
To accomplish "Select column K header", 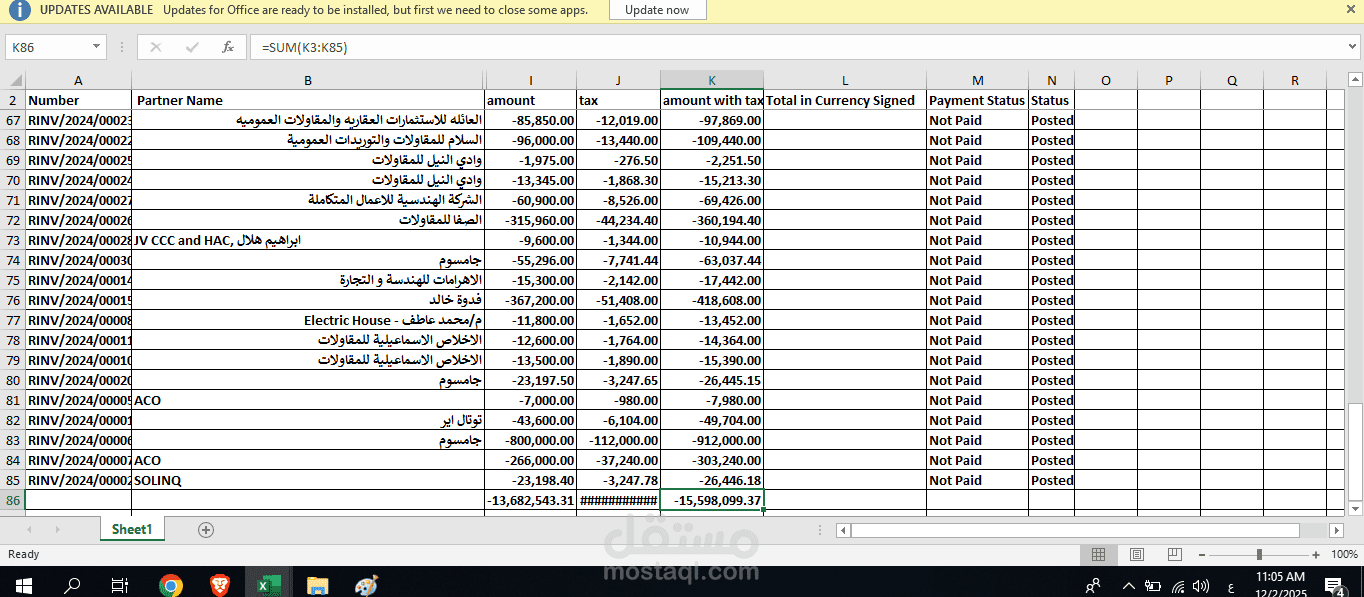I will tap(712, 80).
